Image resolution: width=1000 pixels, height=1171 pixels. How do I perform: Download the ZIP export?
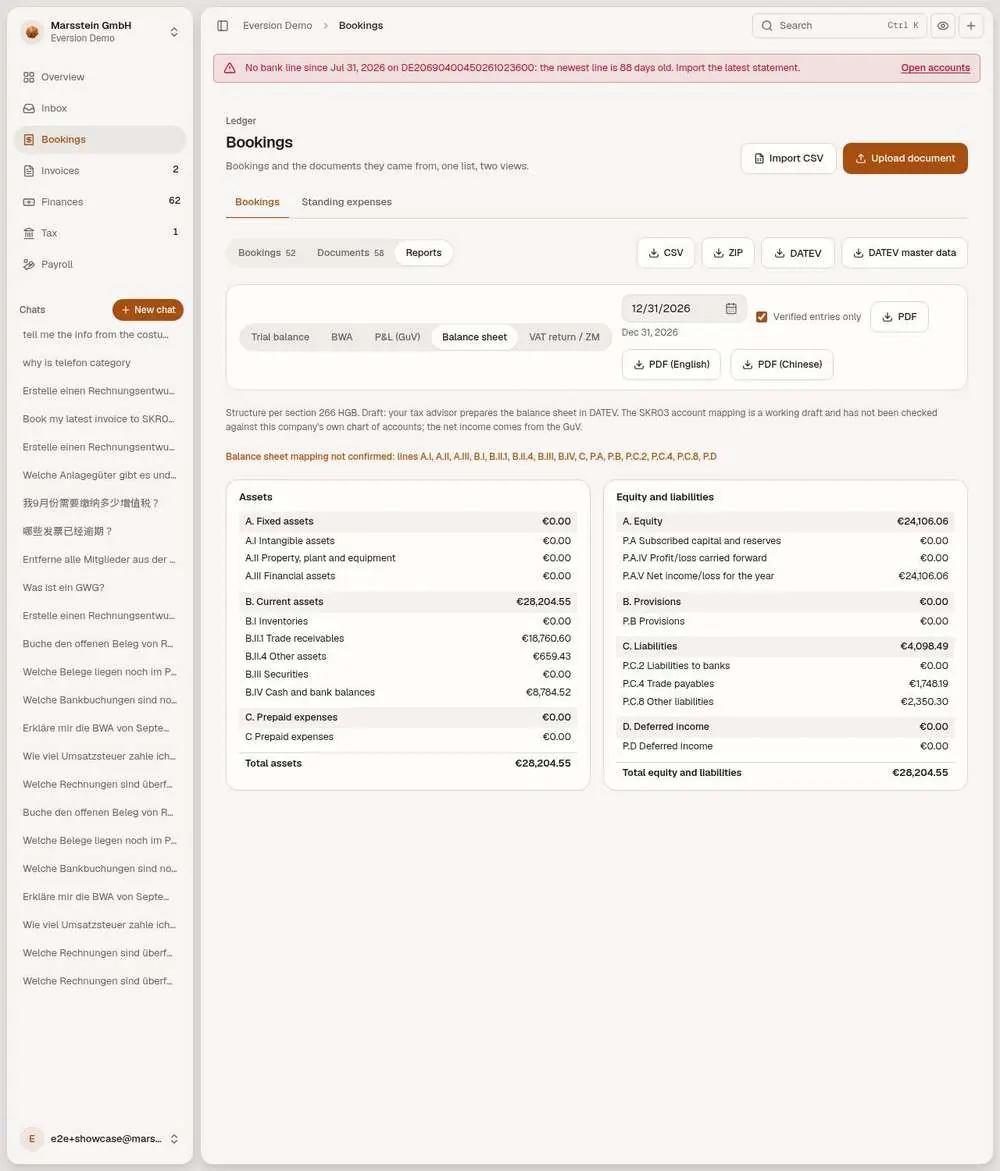728,253
